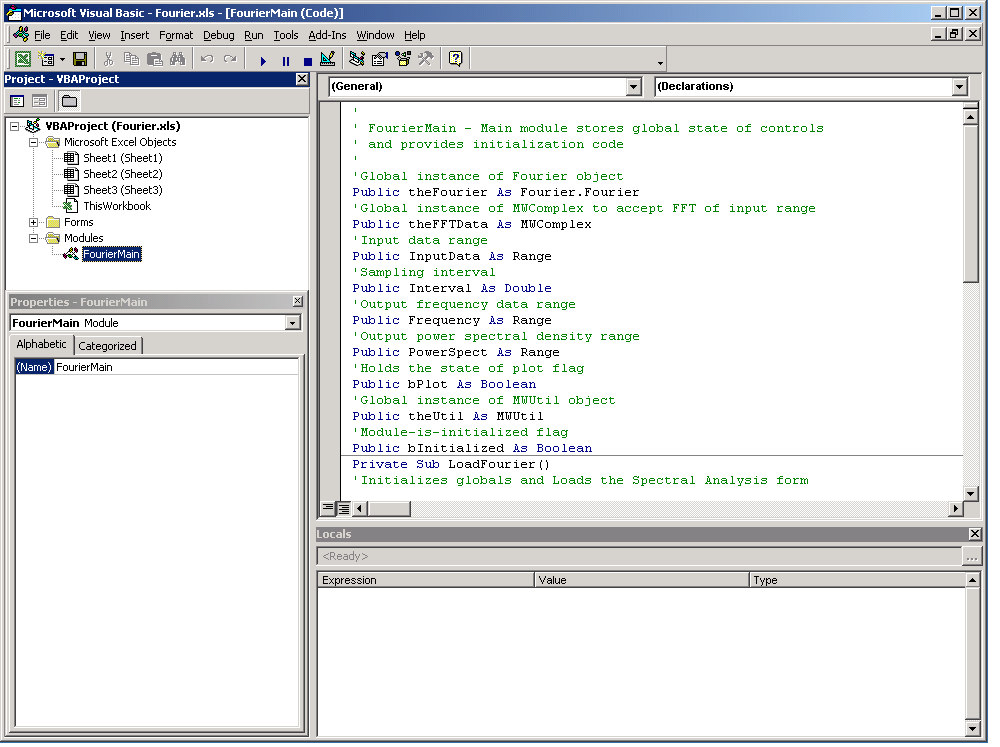
Task: Open the Tools menu
Action: [x=286, y=35]
